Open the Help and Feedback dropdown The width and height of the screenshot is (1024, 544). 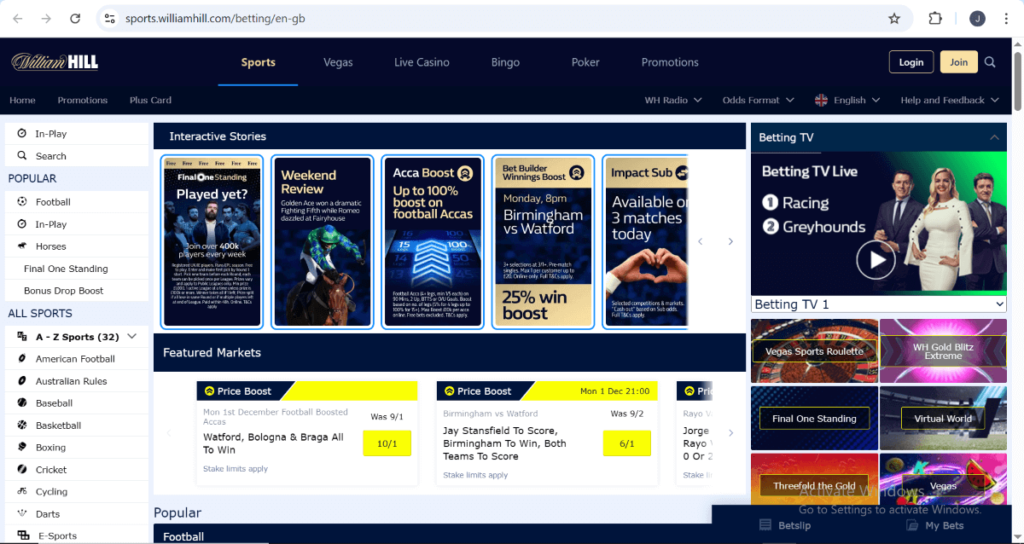(x=950, y=100)
